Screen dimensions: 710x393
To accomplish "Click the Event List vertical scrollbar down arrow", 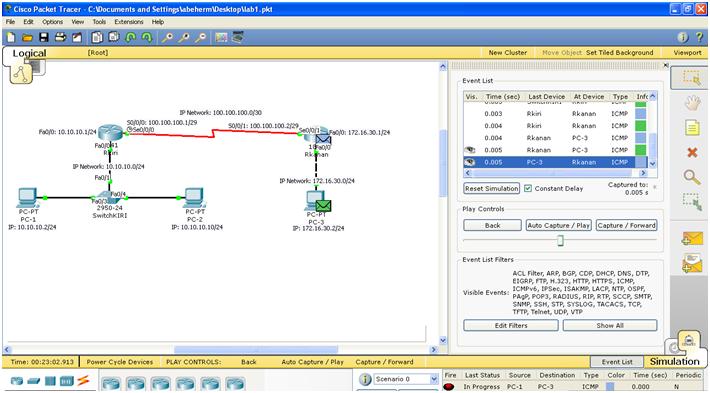I will click(x=652, y=164).
